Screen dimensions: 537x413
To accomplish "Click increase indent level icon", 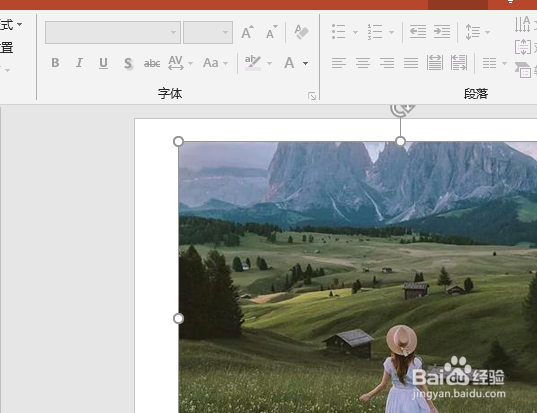I will (442, 32).
